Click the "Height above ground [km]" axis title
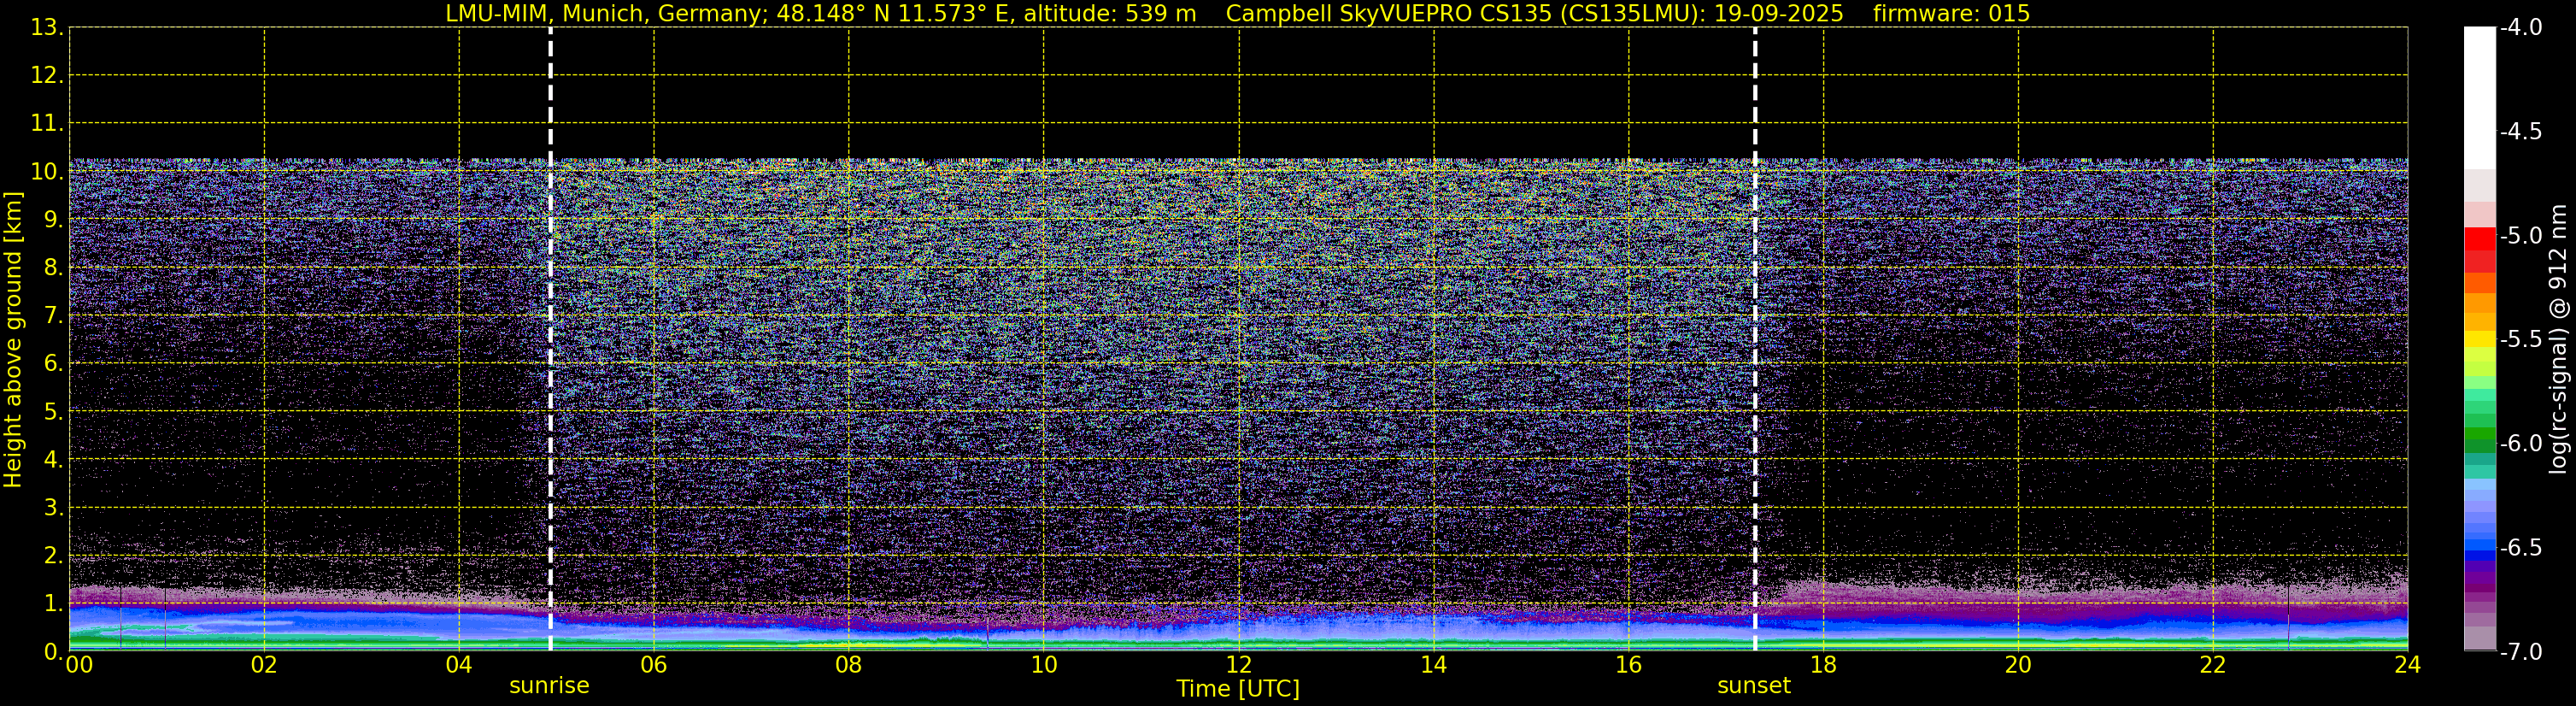2576x706 pixels. [13, 339]
